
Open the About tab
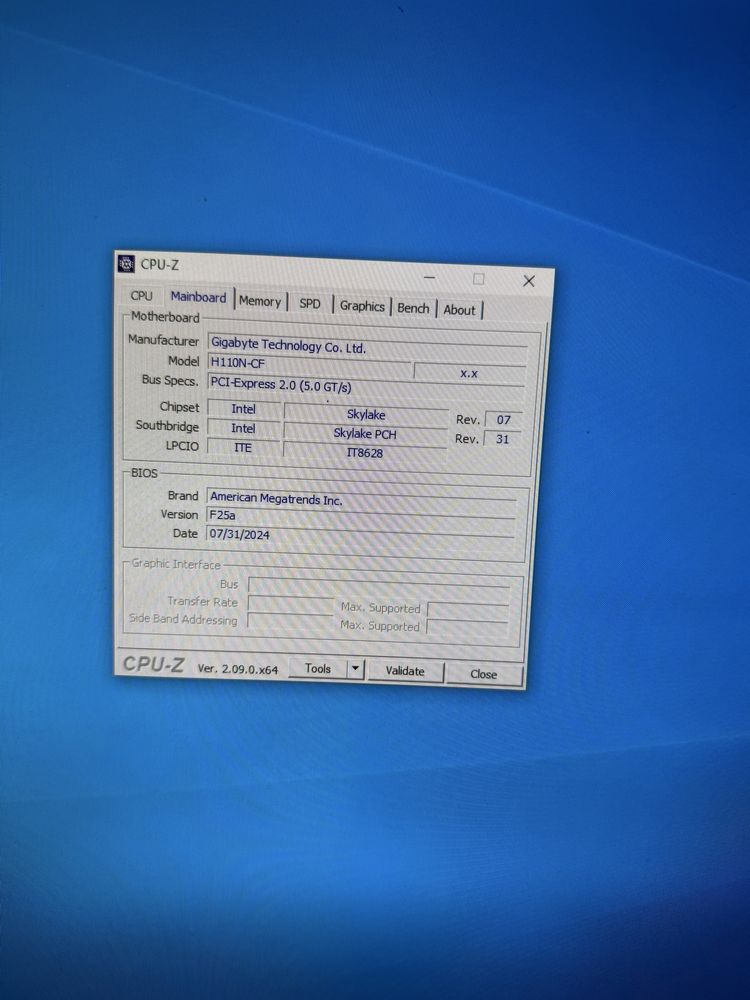[459, 310]
